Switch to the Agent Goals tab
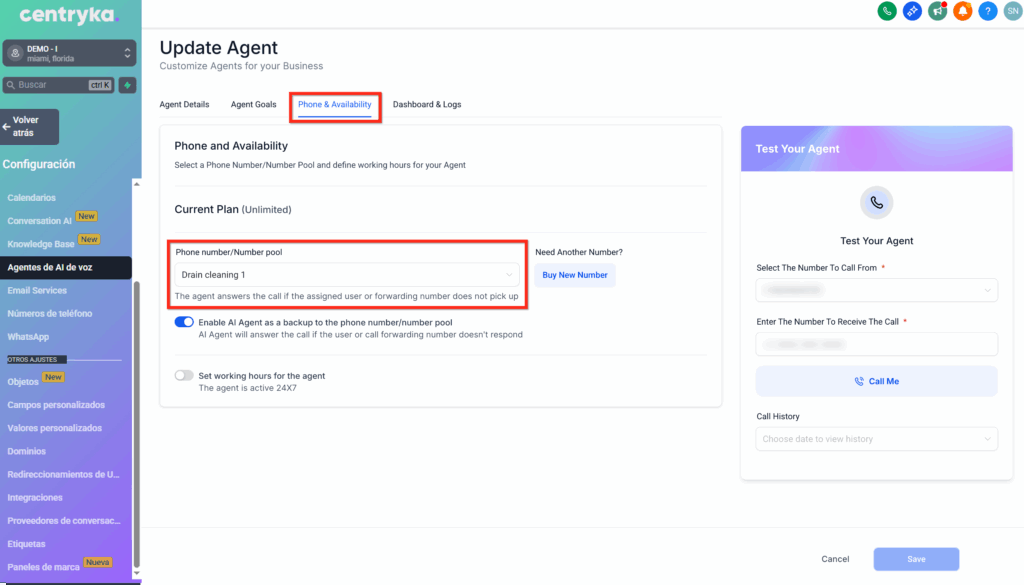This screenshot has width=1024, height=585. tap(253, 104)
